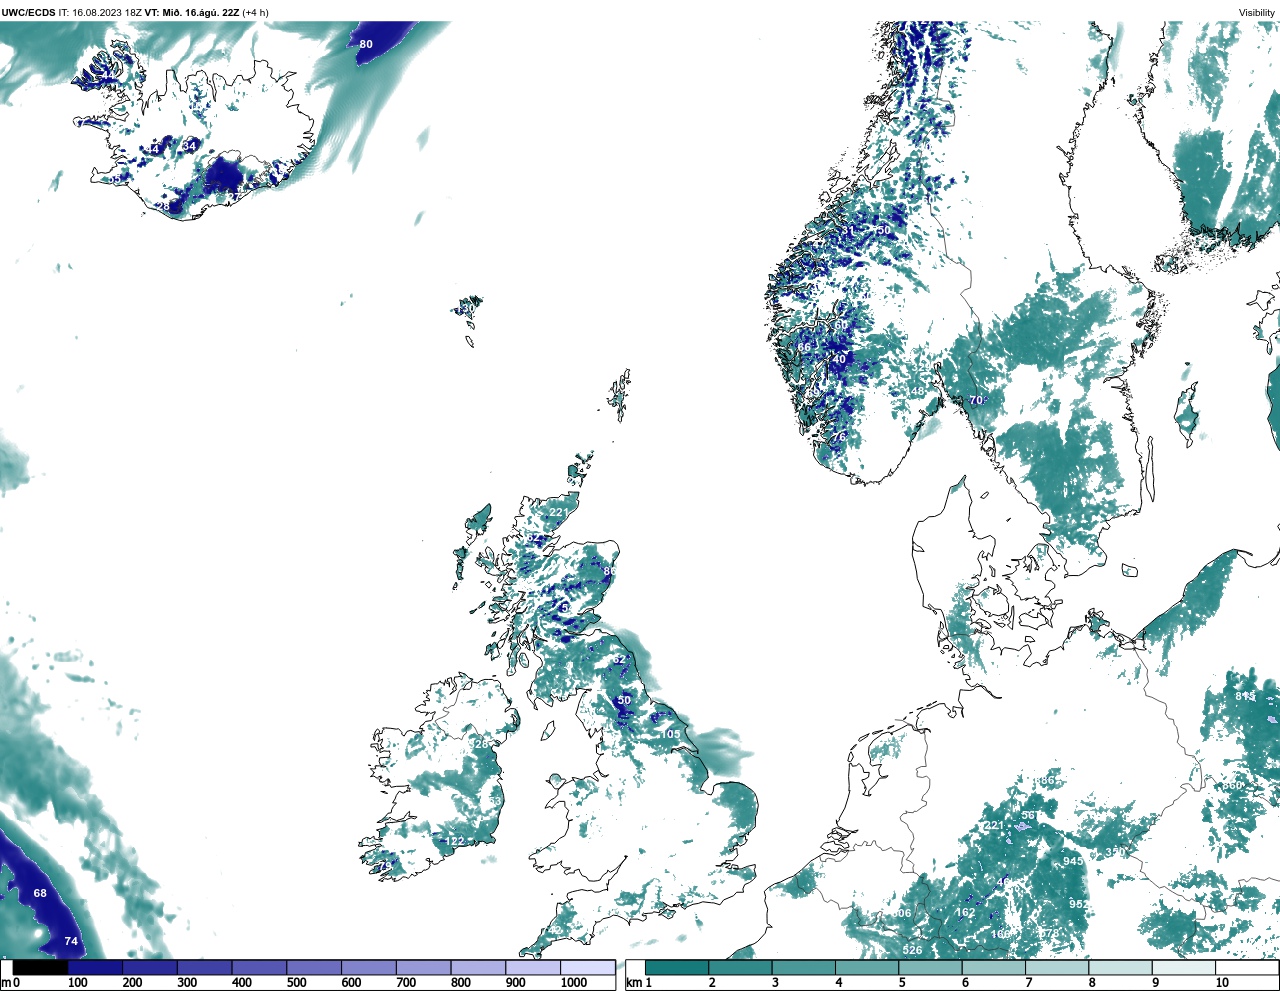This screenshot has height=991, width=1280.
Task: Select the 600–700 m legend swatch
Action: pyautogui.click(x=368, y=968)
